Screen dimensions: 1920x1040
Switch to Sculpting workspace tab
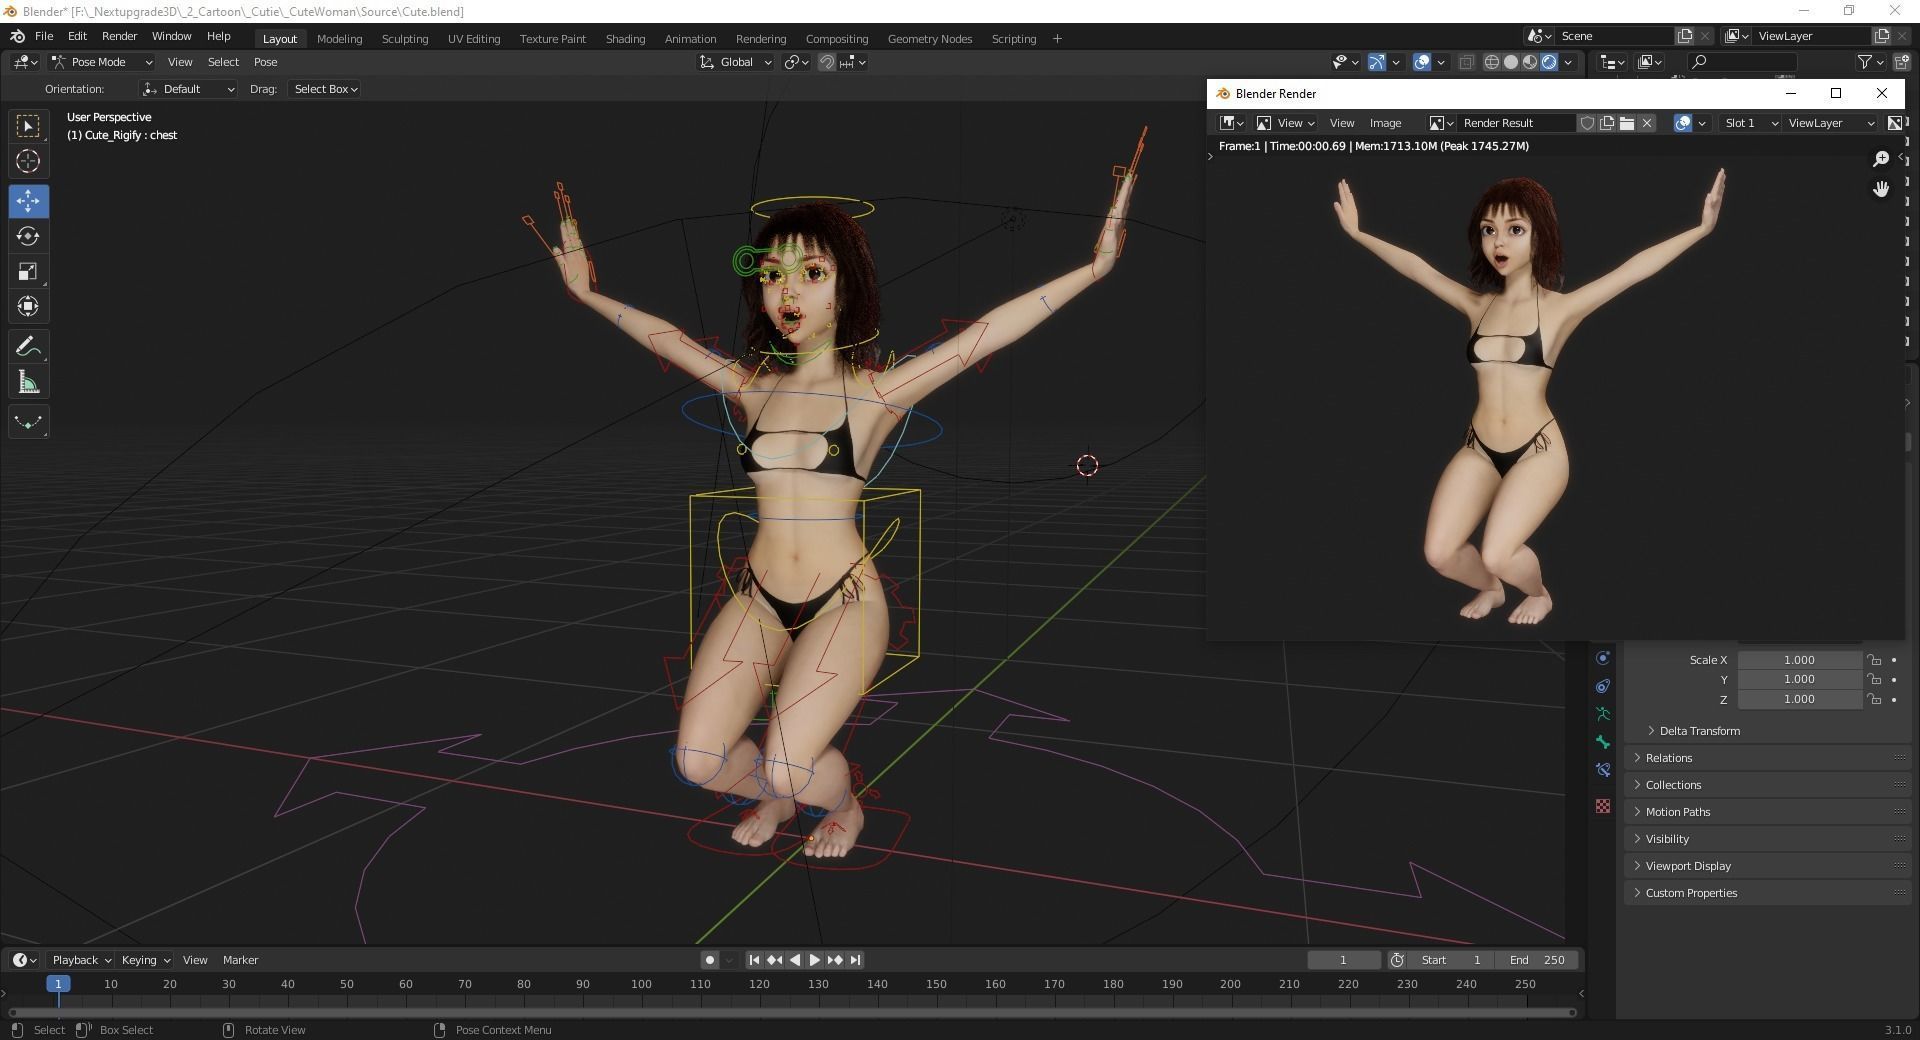pyautogui.click(x=405, y=39)
